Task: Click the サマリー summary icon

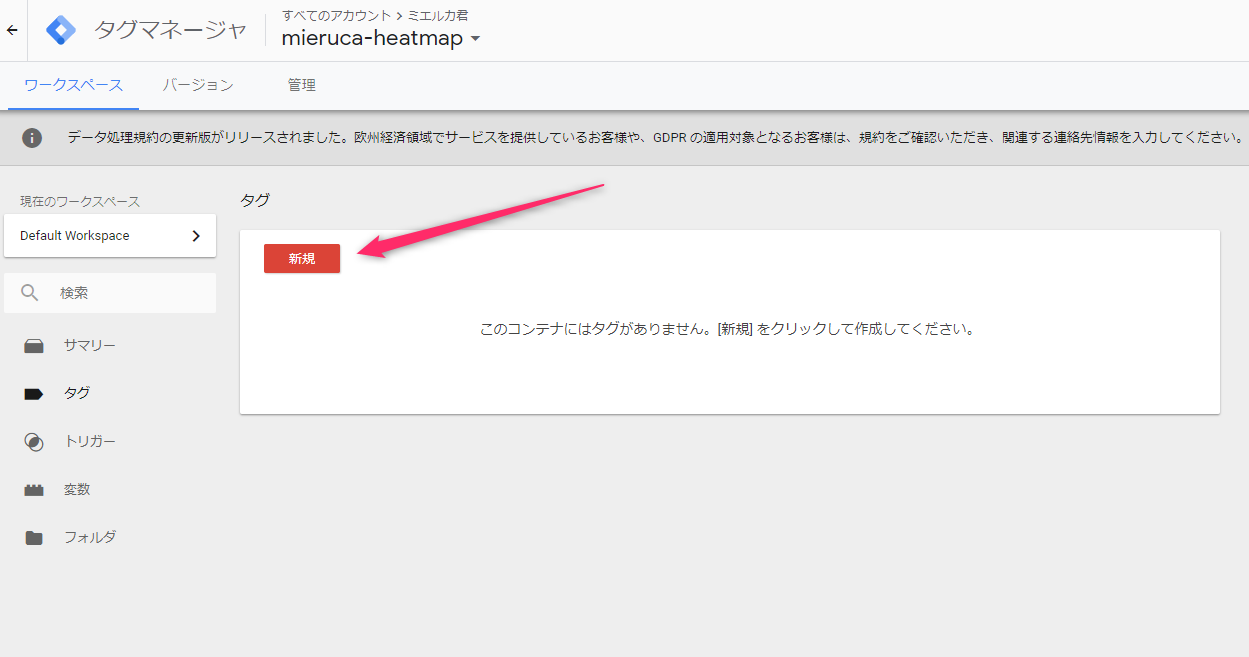Action: (34, 346)
